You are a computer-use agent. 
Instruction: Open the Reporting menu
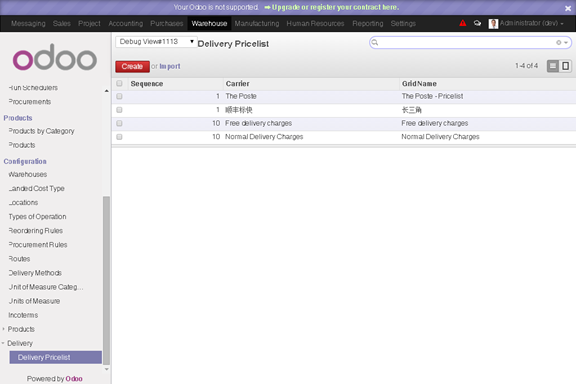(368, 24)
